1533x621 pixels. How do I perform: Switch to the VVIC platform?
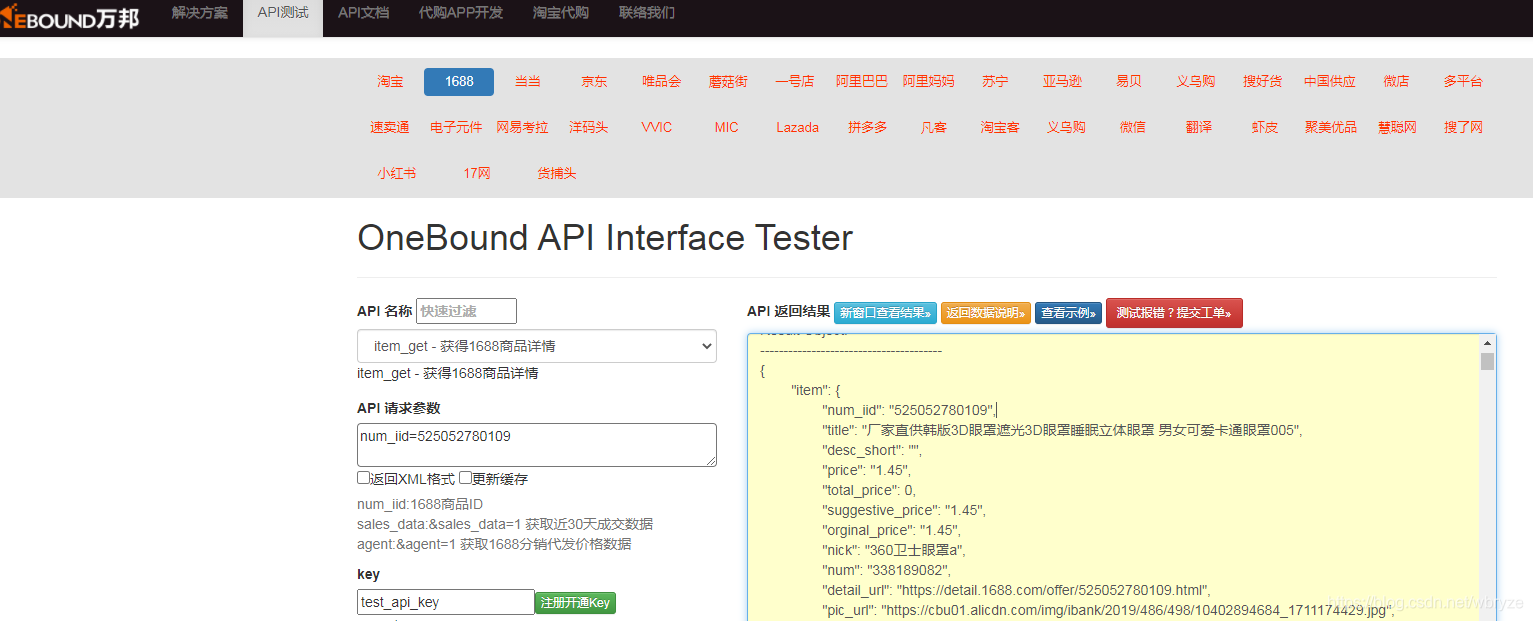coord(657,128)
